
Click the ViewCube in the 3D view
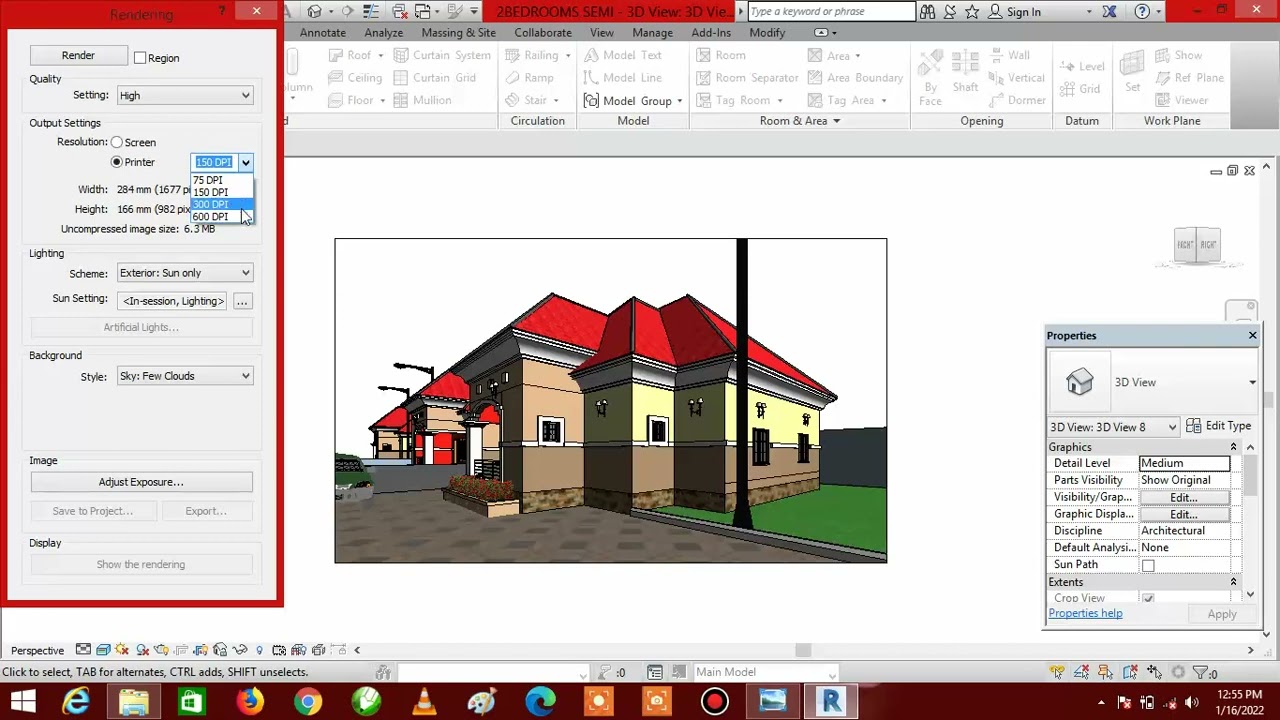1197,245
